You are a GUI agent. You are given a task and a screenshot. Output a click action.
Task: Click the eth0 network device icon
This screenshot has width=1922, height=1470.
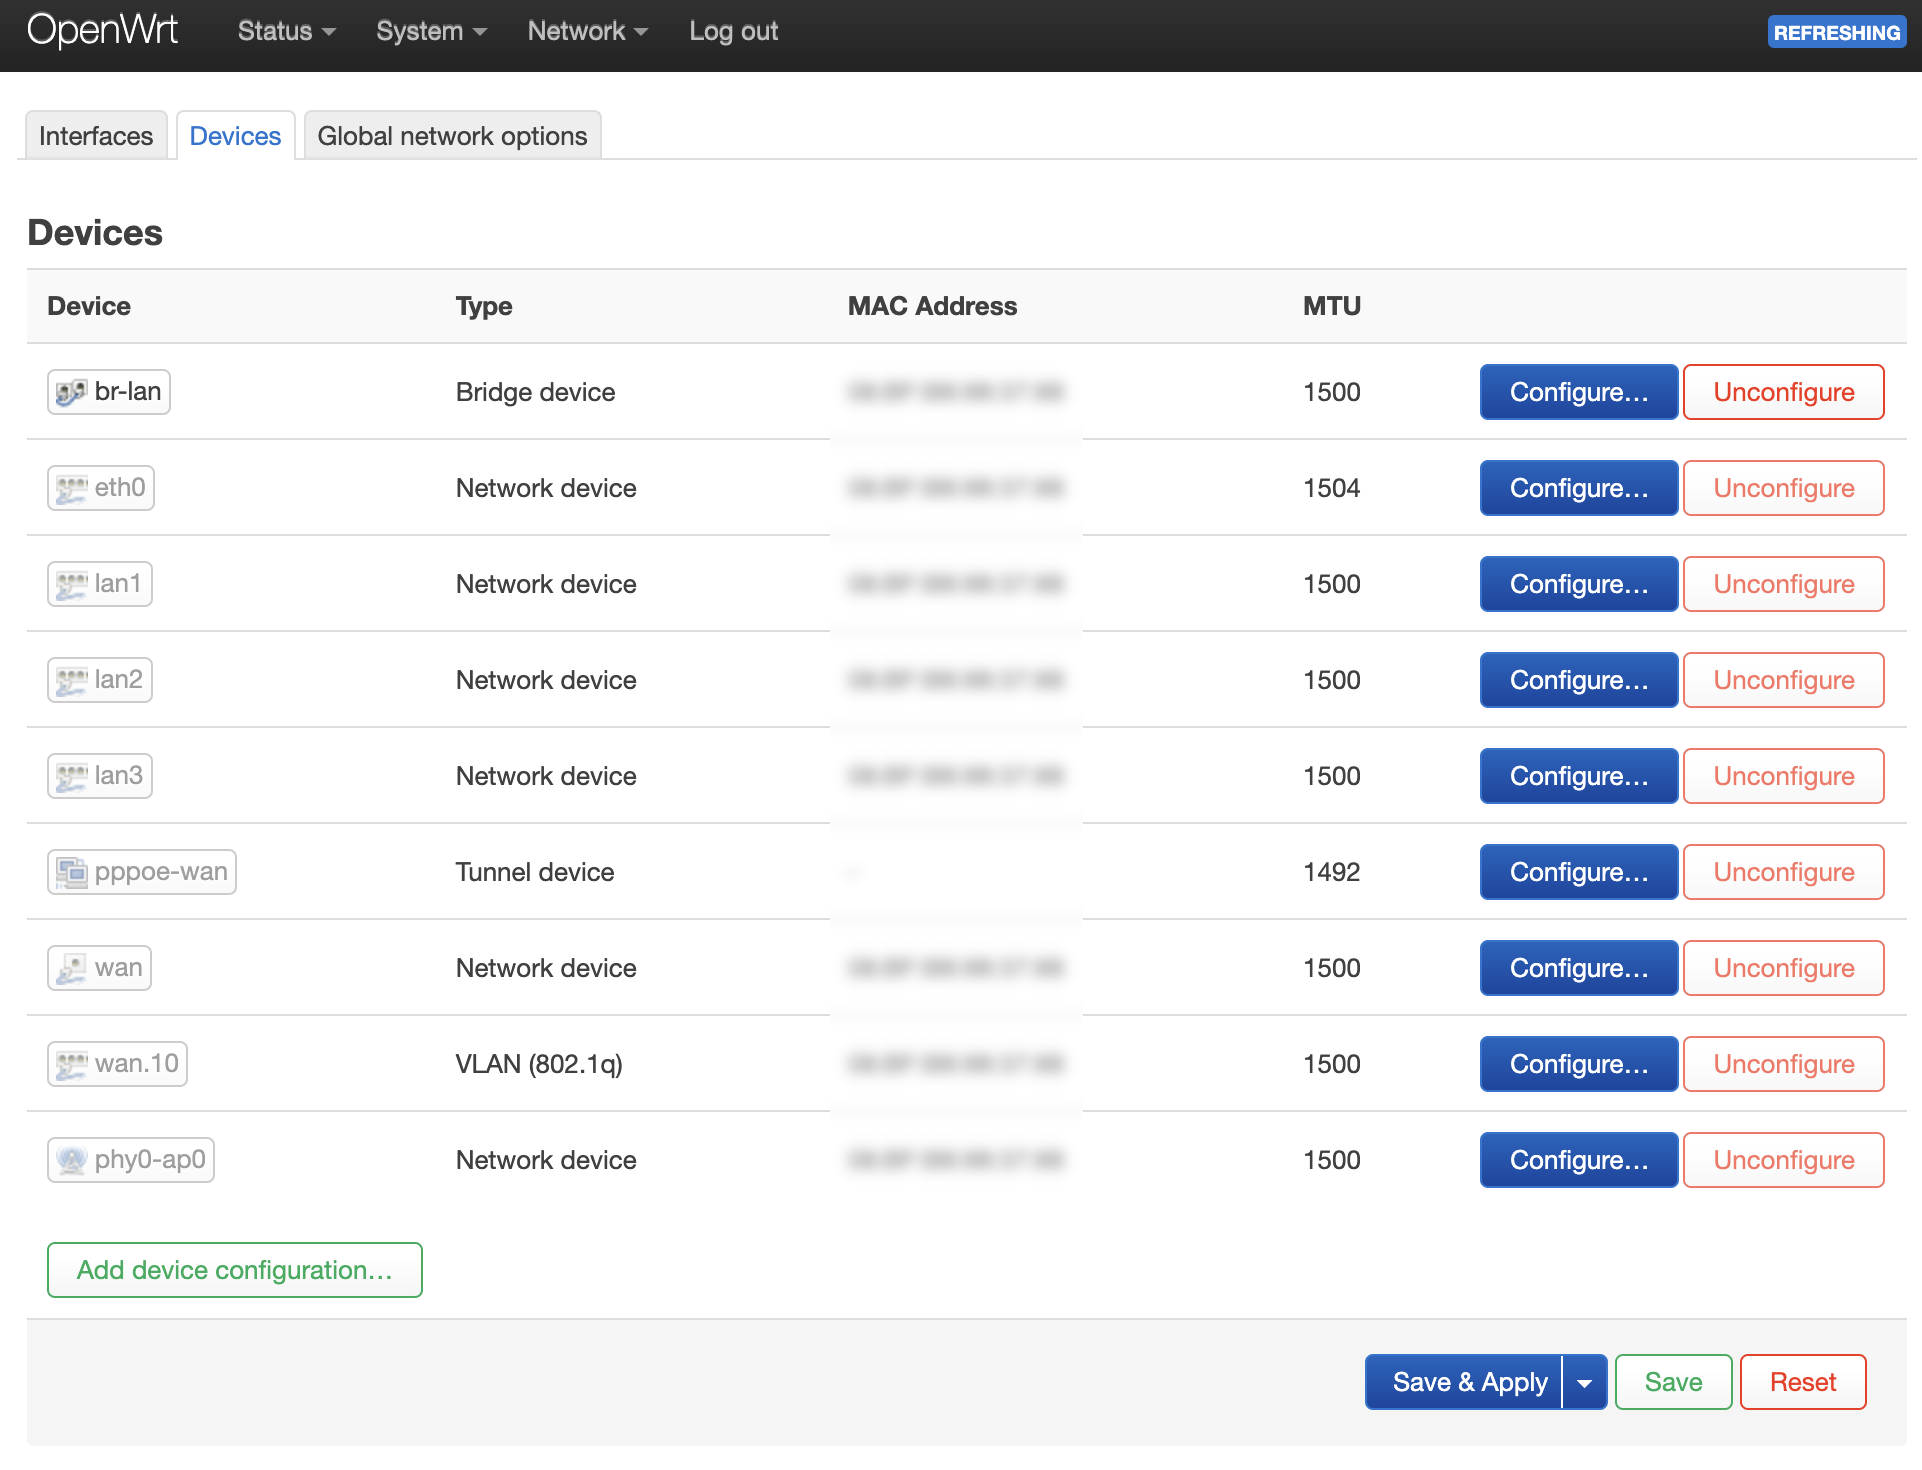tap(71, 488)
